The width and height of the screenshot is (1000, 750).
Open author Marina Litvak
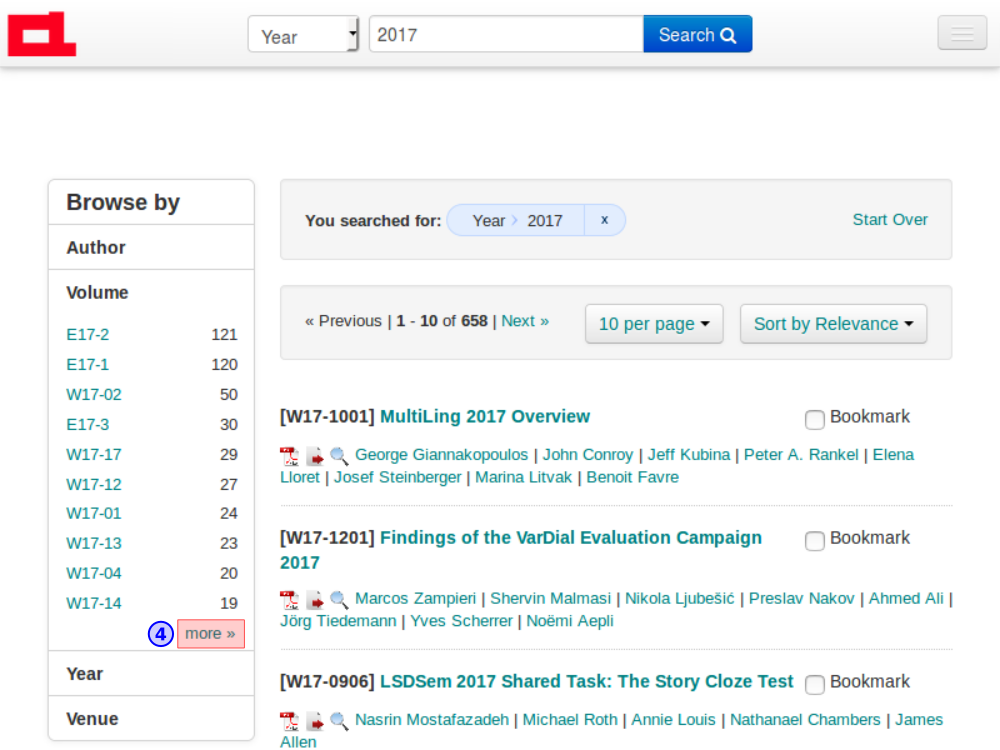click(524, 477)
